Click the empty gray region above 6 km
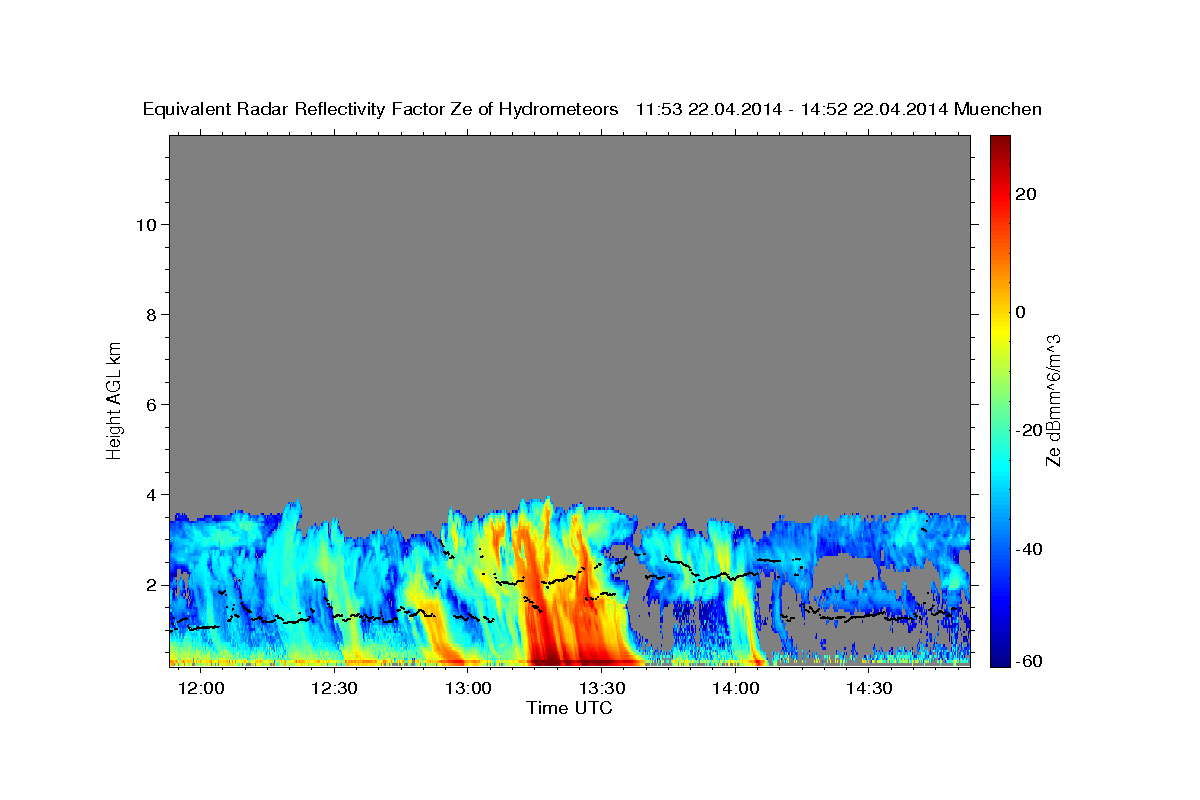This screenshot has height=800, width=1200. tap(569, 270)
